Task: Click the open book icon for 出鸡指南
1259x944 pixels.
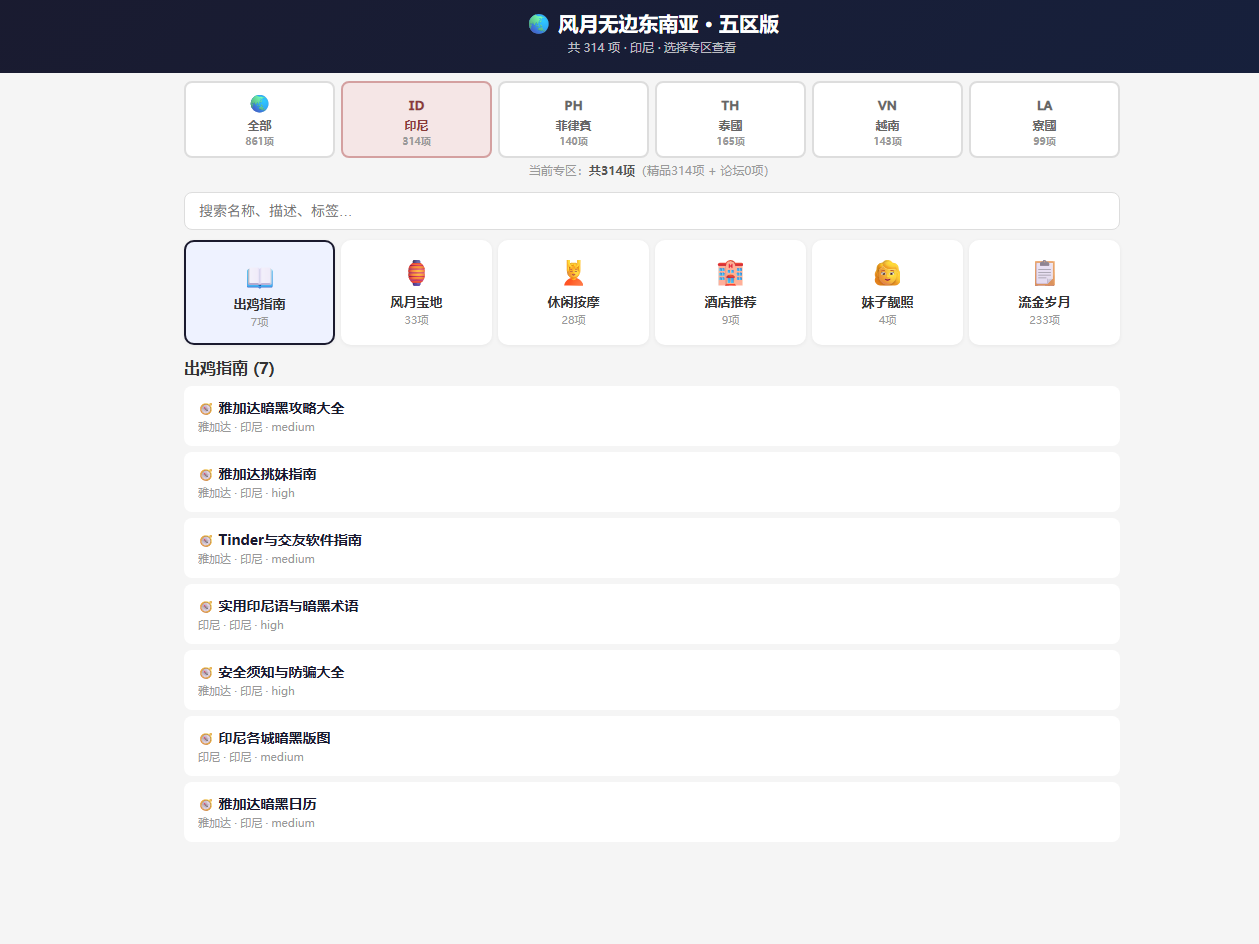Action: (259, 278)
